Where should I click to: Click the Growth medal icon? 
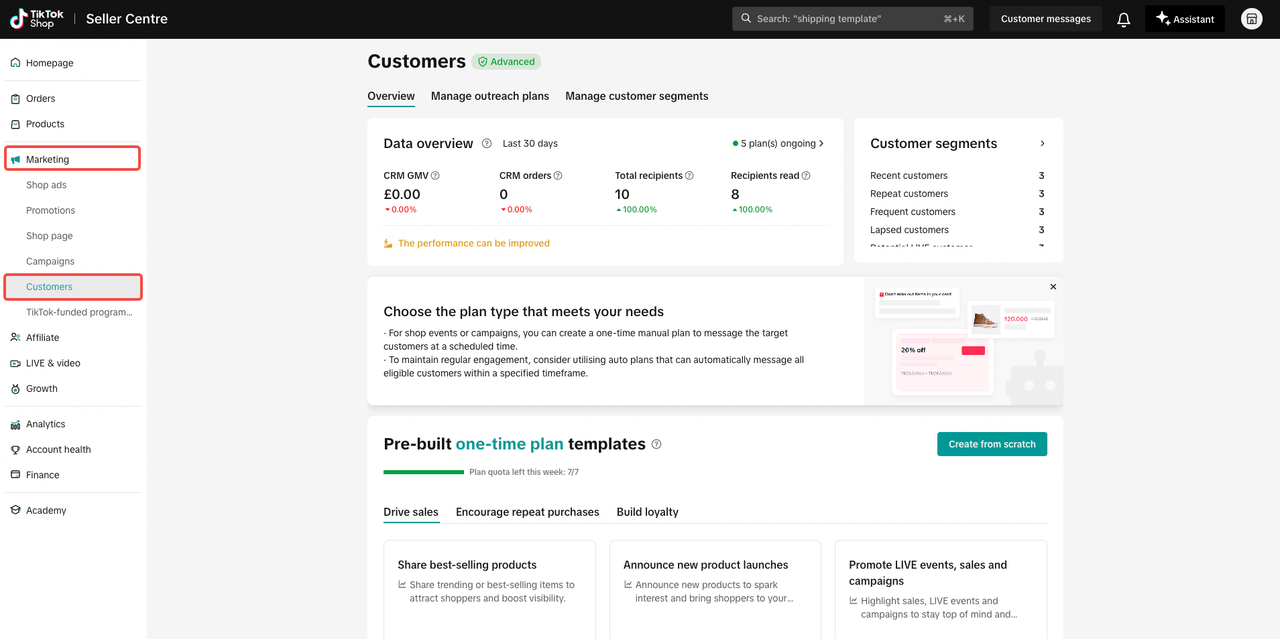pos(15,389)
